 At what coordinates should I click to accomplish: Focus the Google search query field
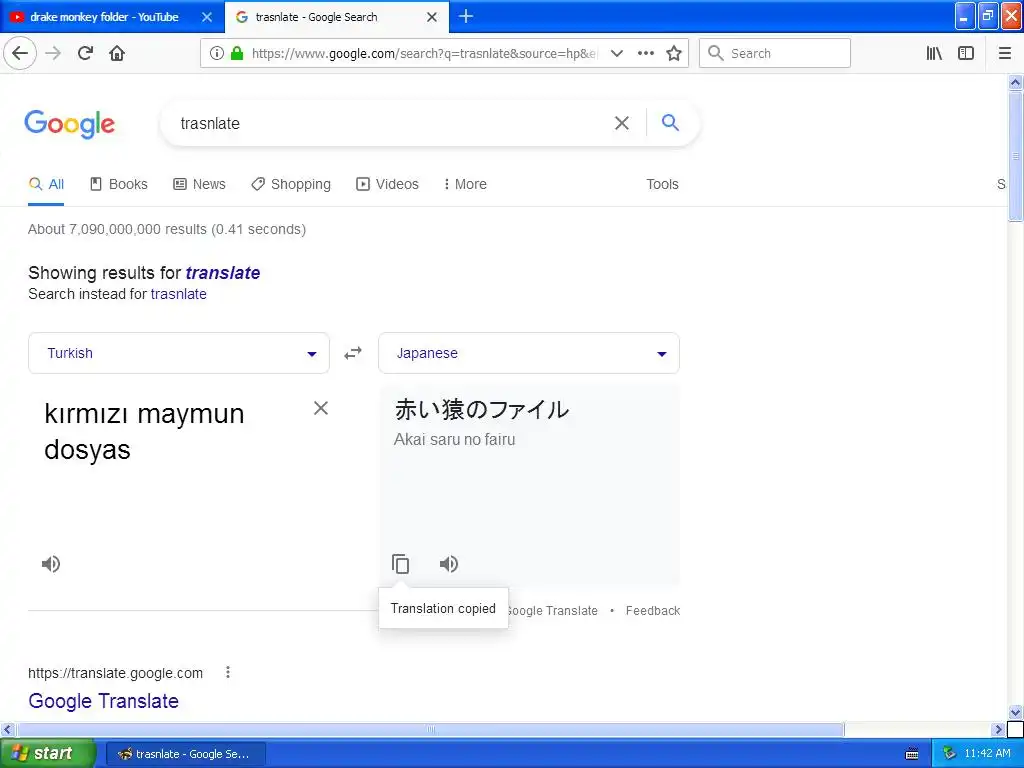tap(392, 123)
